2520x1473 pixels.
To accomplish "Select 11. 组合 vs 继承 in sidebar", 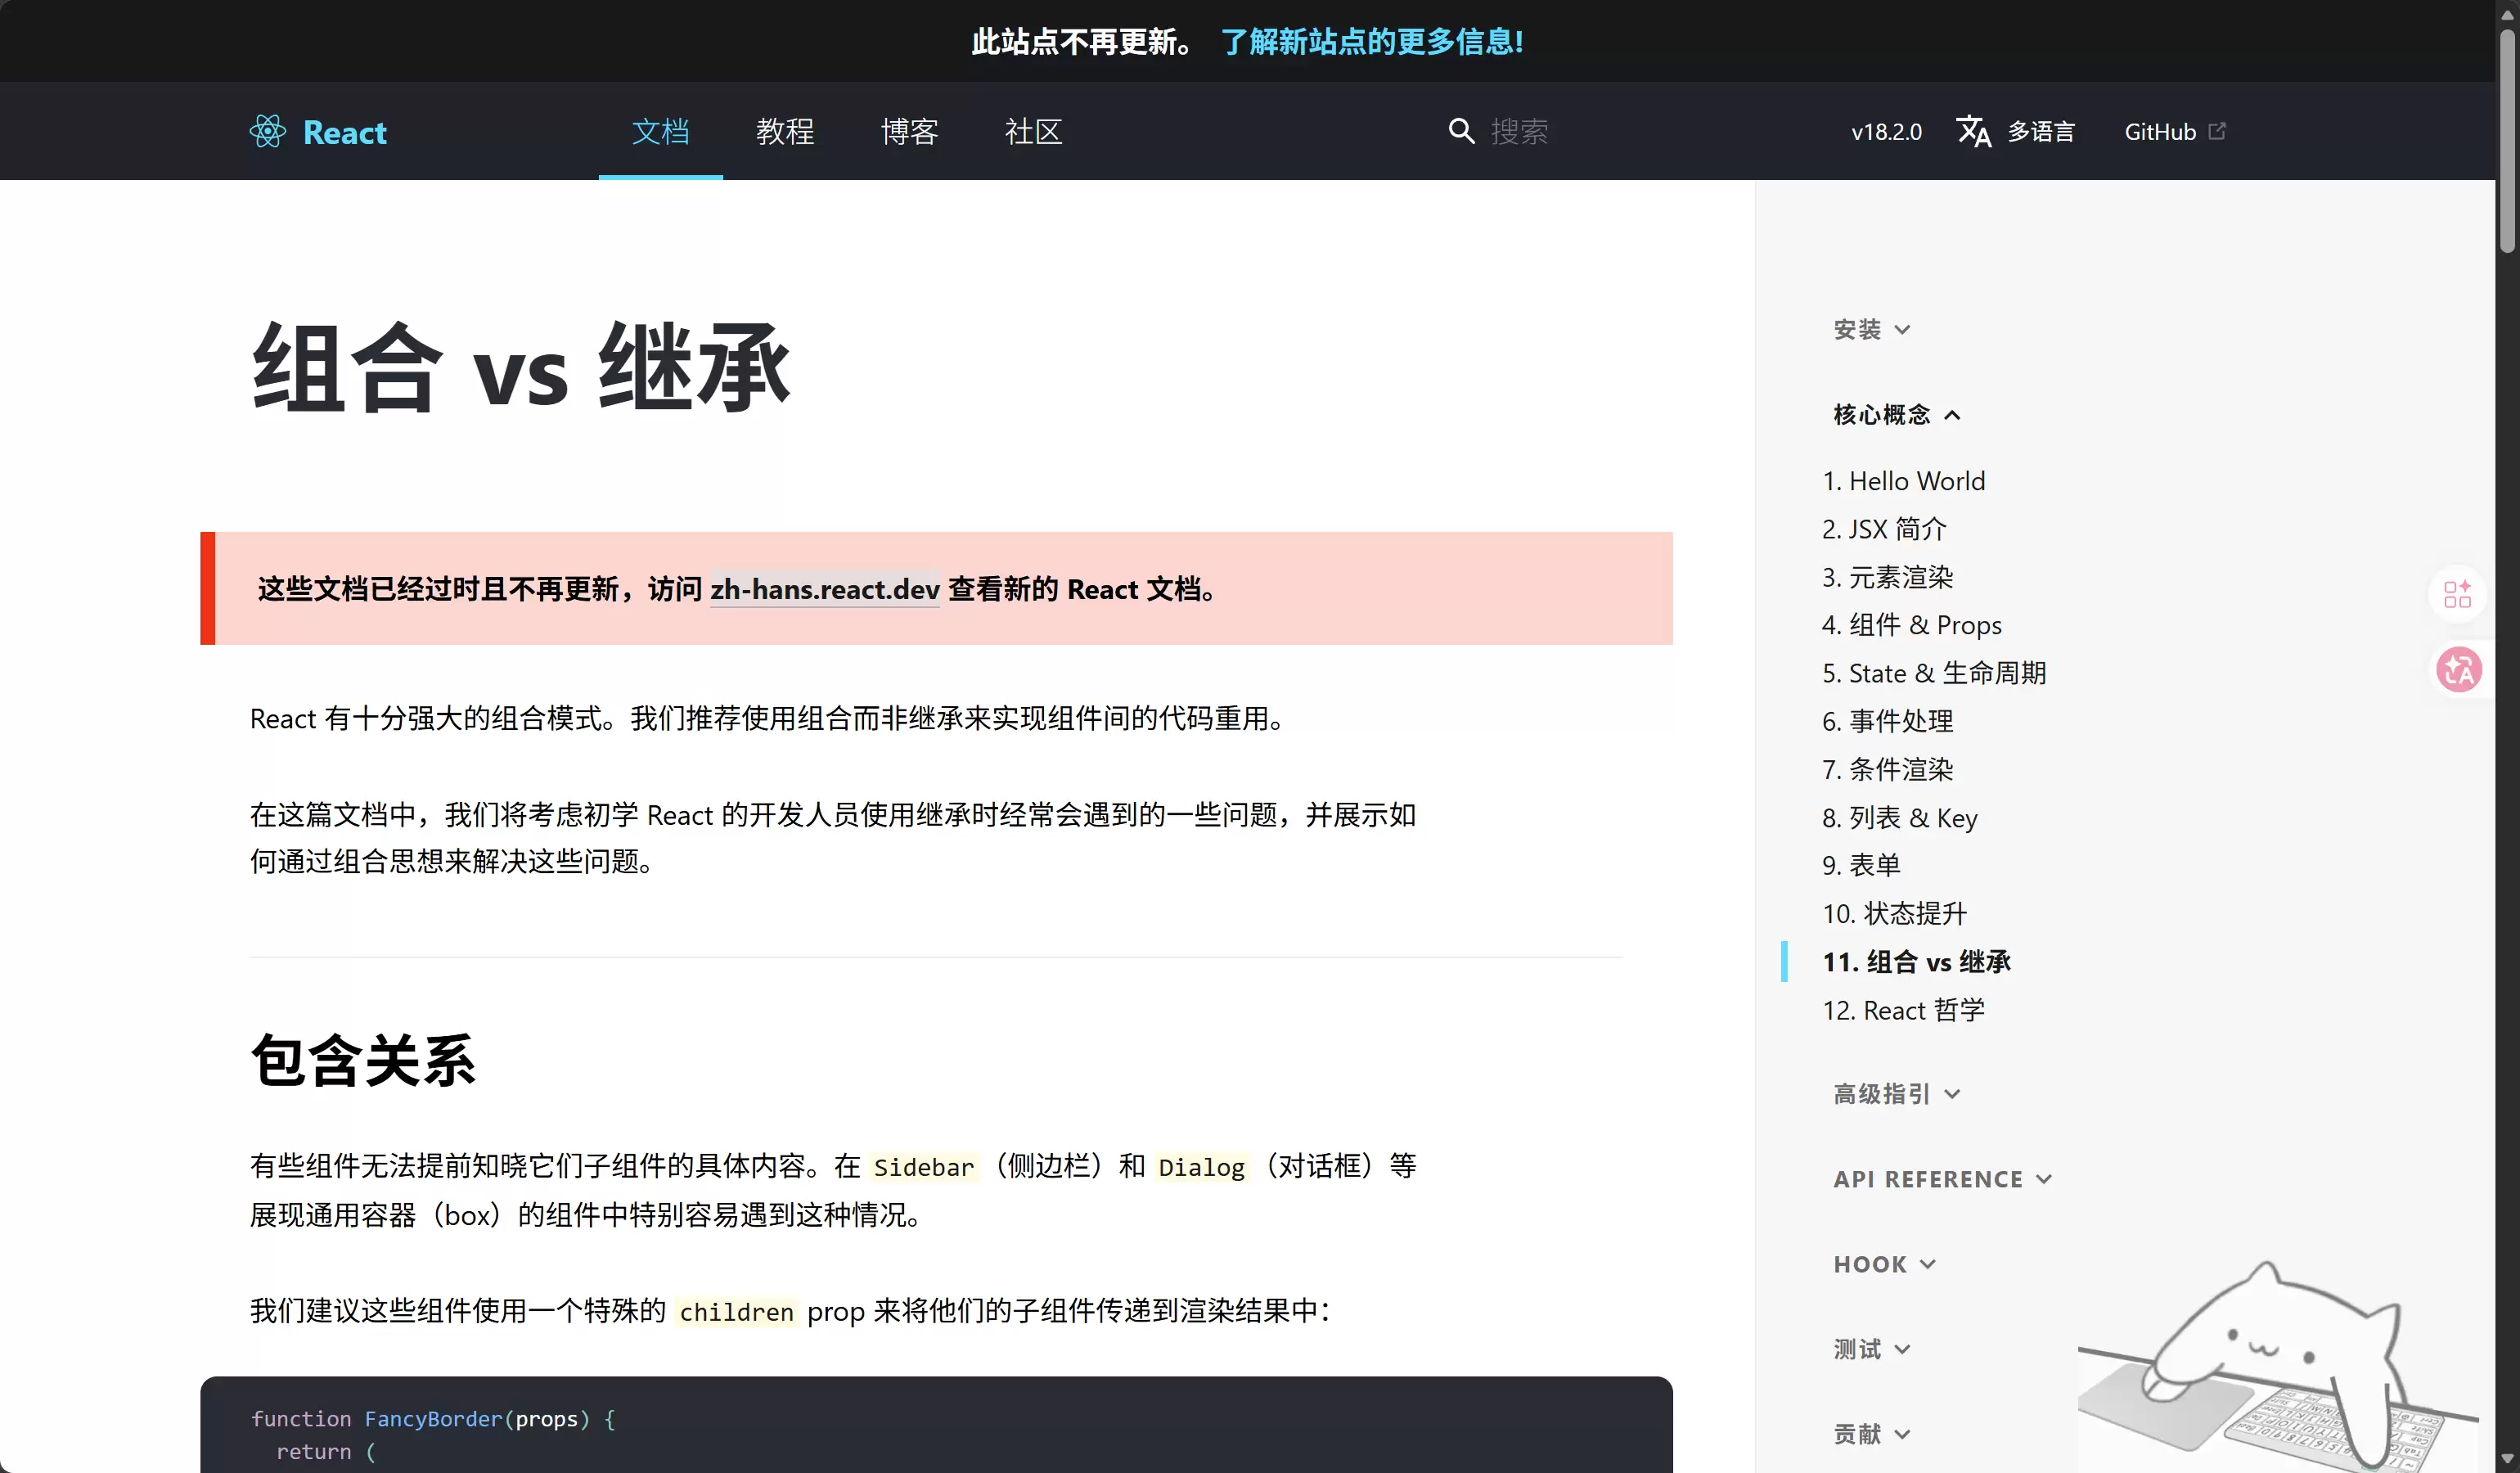I will (x=1916, y=961).
